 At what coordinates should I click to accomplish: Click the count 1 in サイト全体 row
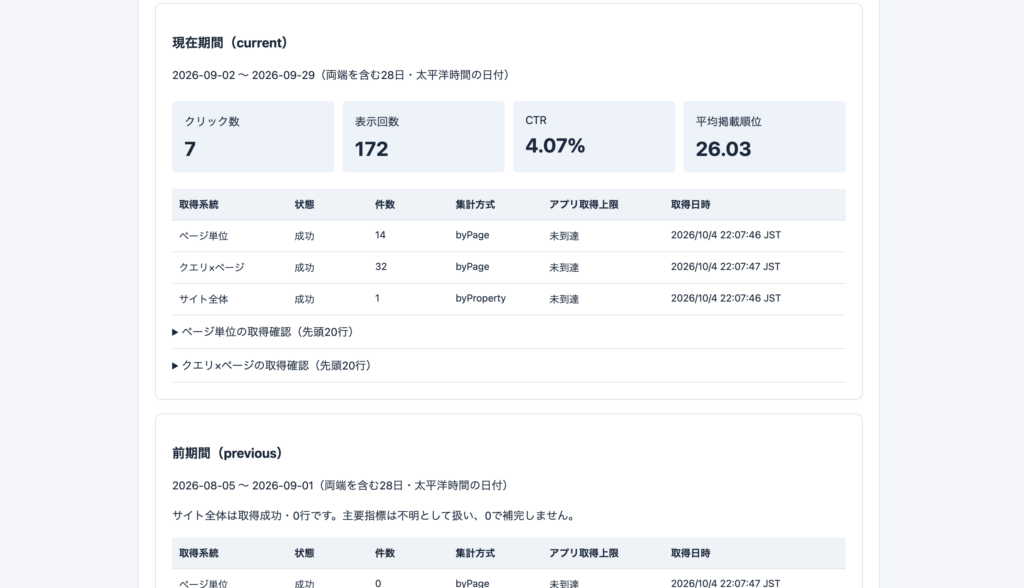click(377, 299)
